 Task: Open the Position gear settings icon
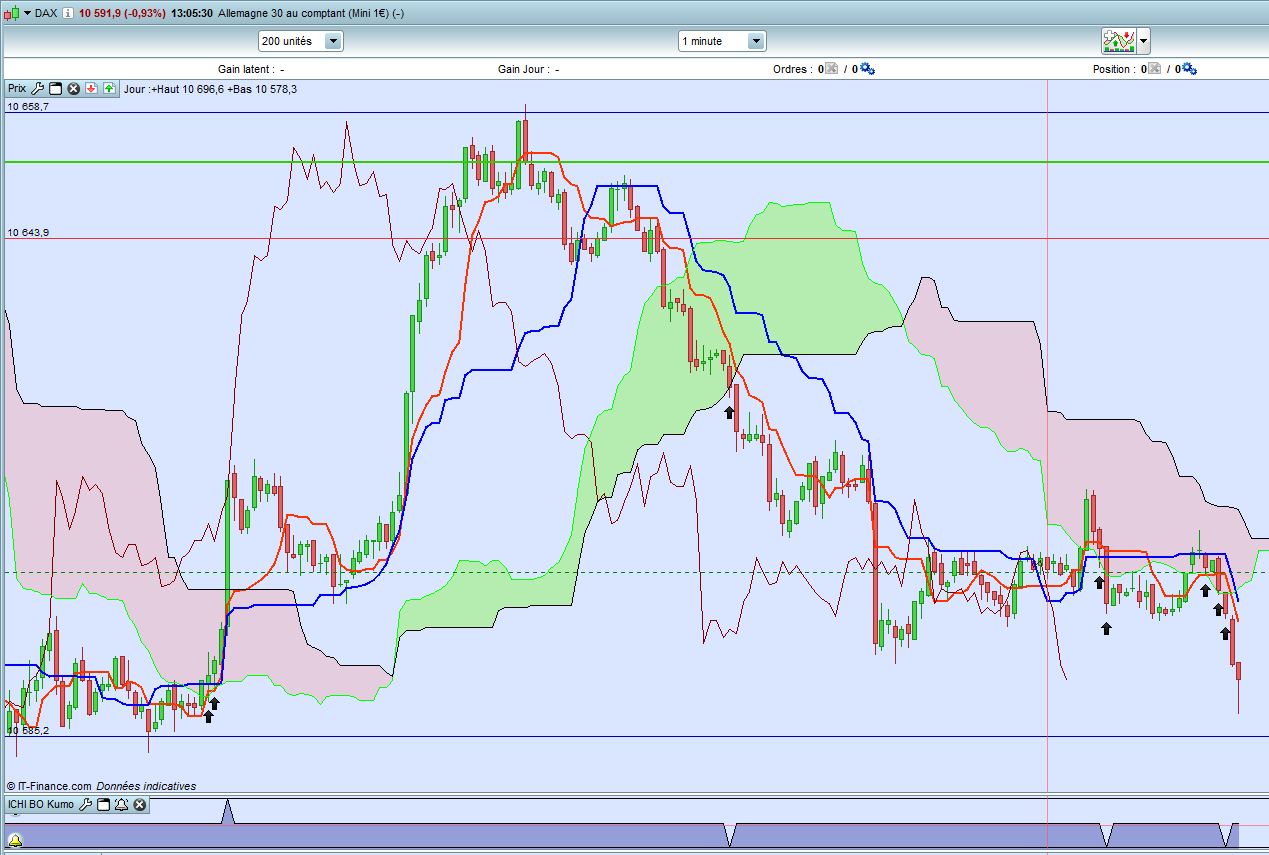point(1188,69)
